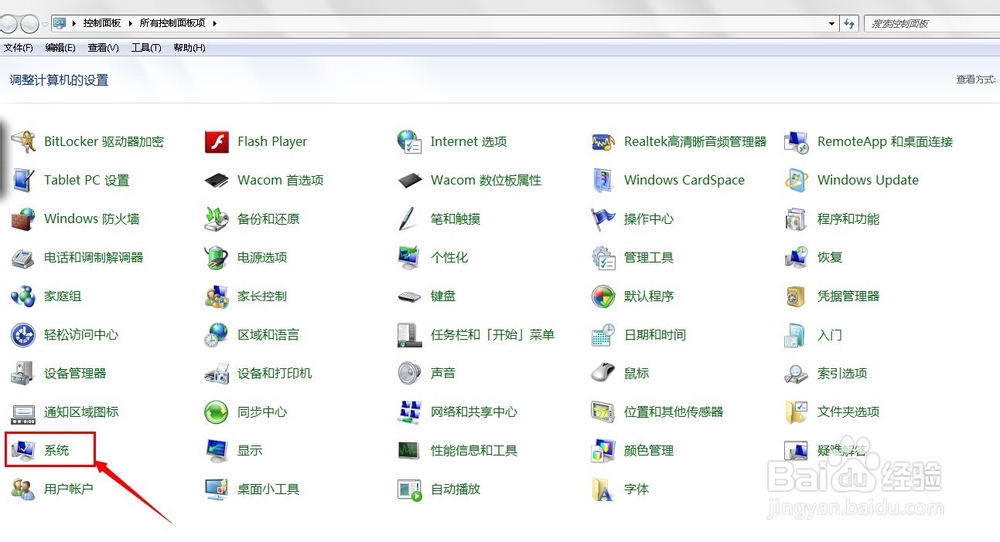Viewport: 1000px width, 542px height.
Task: Open the 位置和其他传感器 link
Action: 673,412
